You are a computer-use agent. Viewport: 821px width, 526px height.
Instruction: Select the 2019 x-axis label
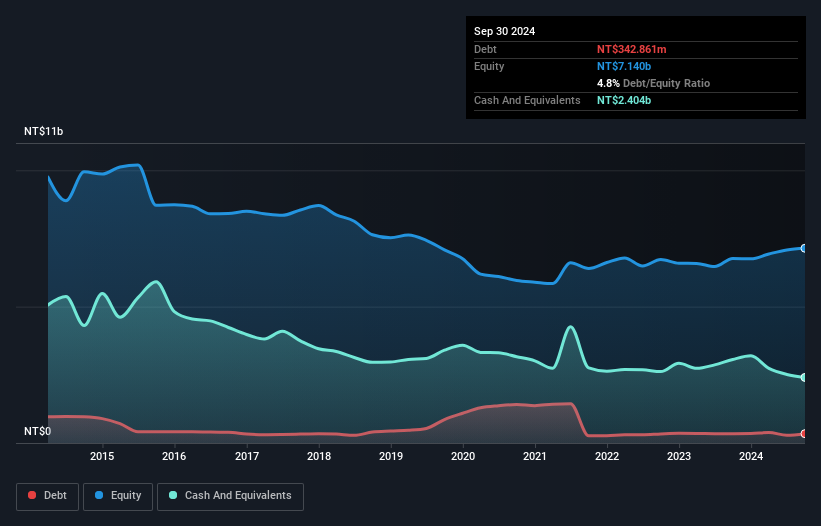tap(391, 456)
